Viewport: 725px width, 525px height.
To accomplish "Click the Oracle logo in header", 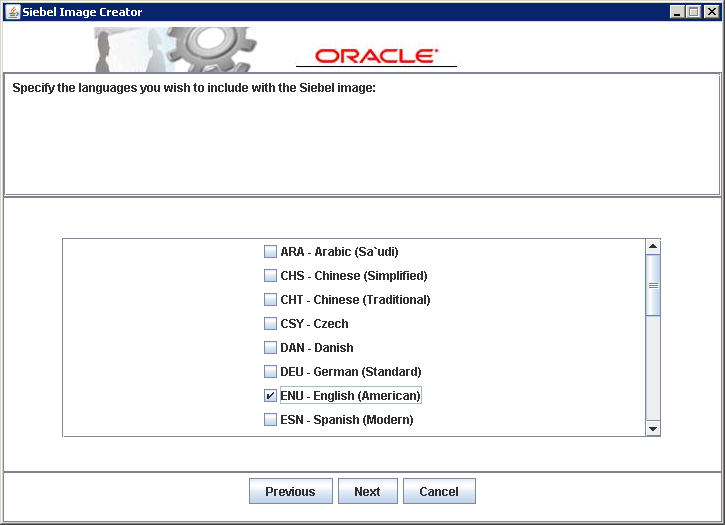I will [376, 56].
